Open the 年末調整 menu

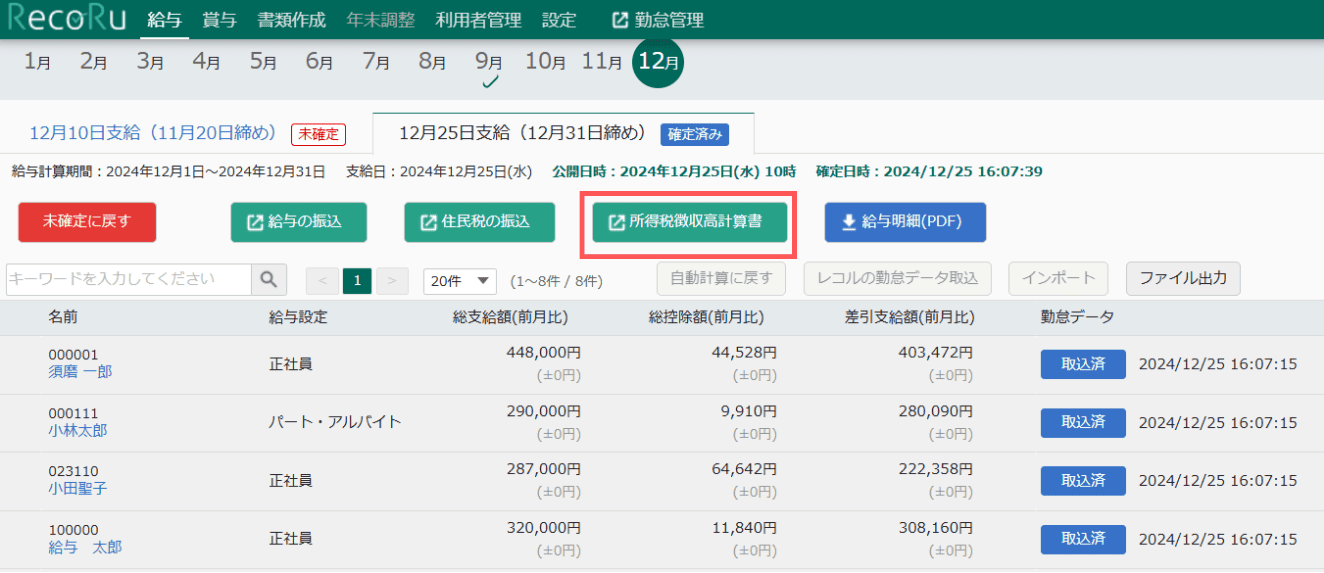click(381, 20)
